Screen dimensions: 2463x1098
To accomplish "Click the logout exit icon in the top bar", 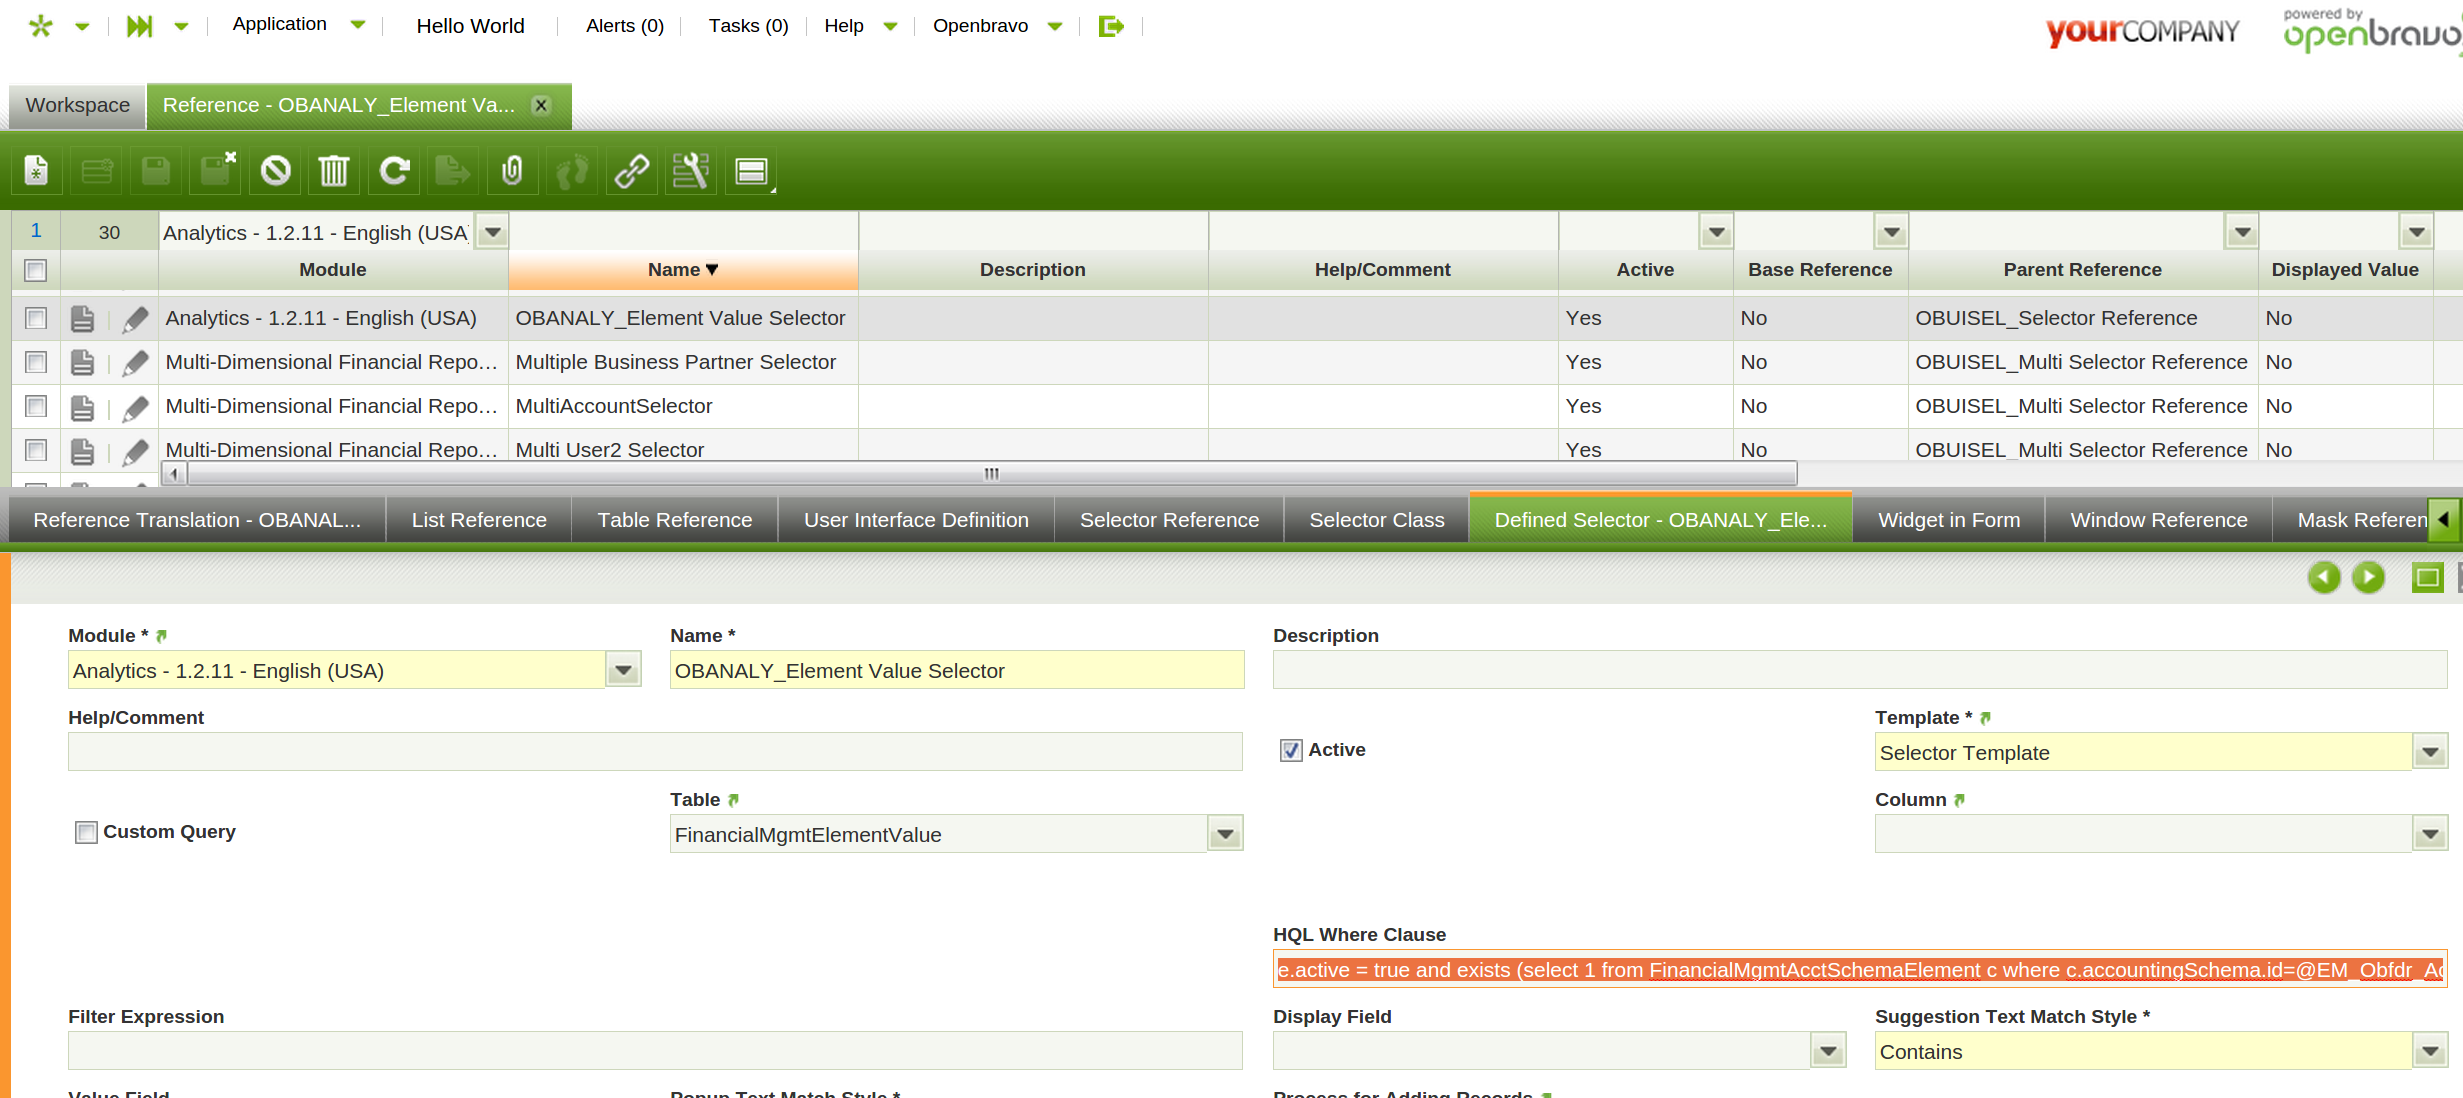I will [x=1110, y=26].
